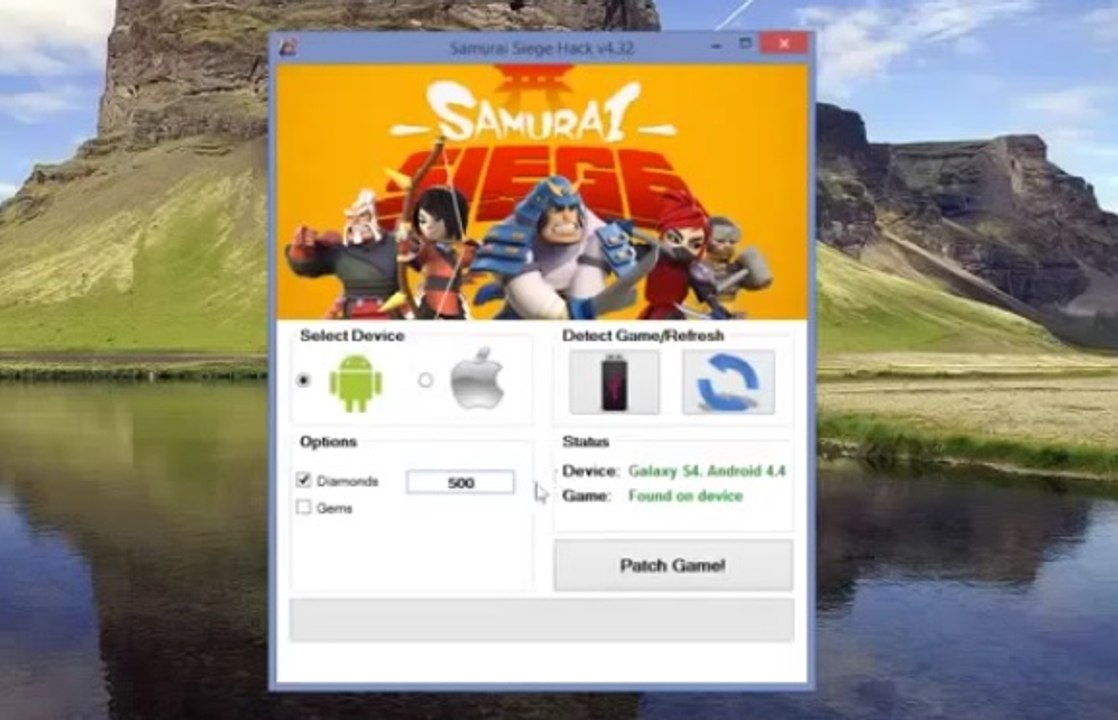Minimize the Samurai Siege Hack window

(x=717, y=46)
